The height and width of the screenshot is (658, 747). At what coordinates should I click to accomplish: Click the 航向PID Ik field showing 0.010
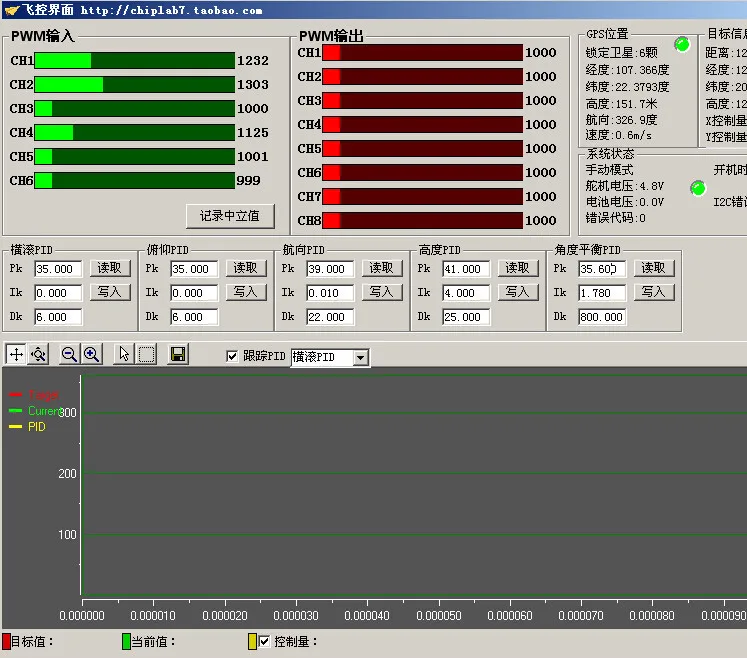coord(330,293)
